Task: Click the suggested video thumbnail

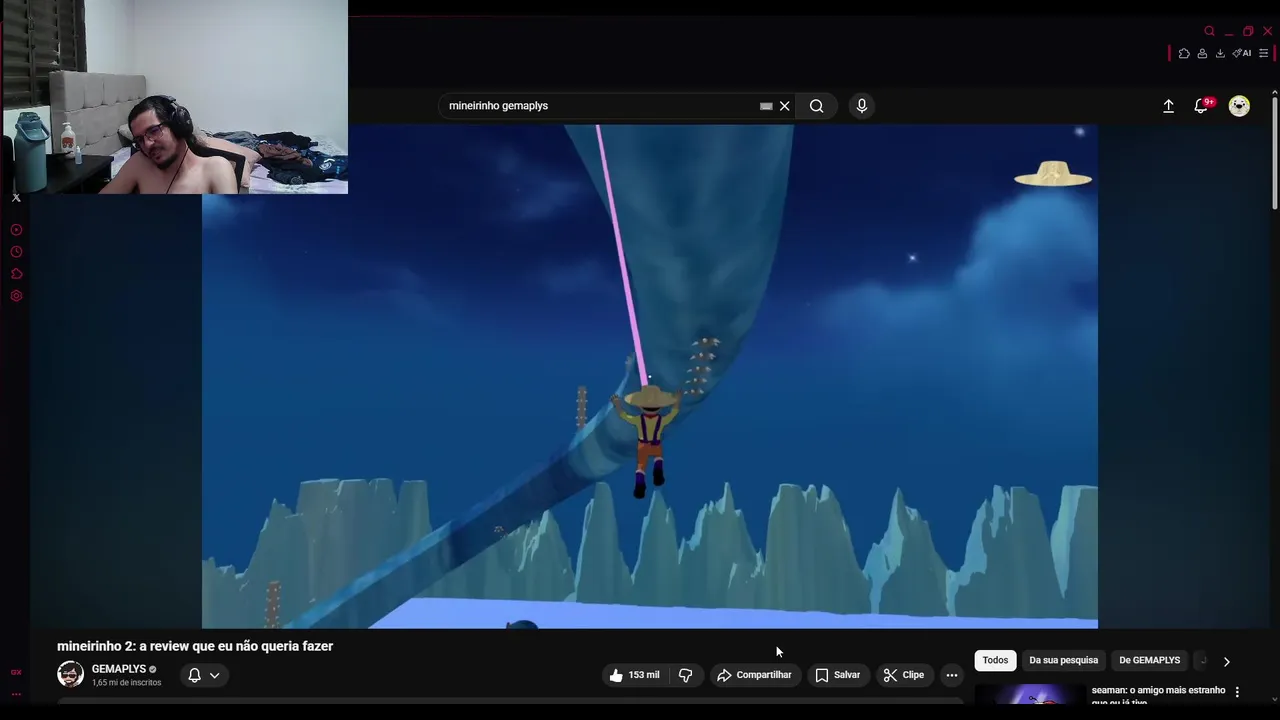Action: click(1030, 694)
